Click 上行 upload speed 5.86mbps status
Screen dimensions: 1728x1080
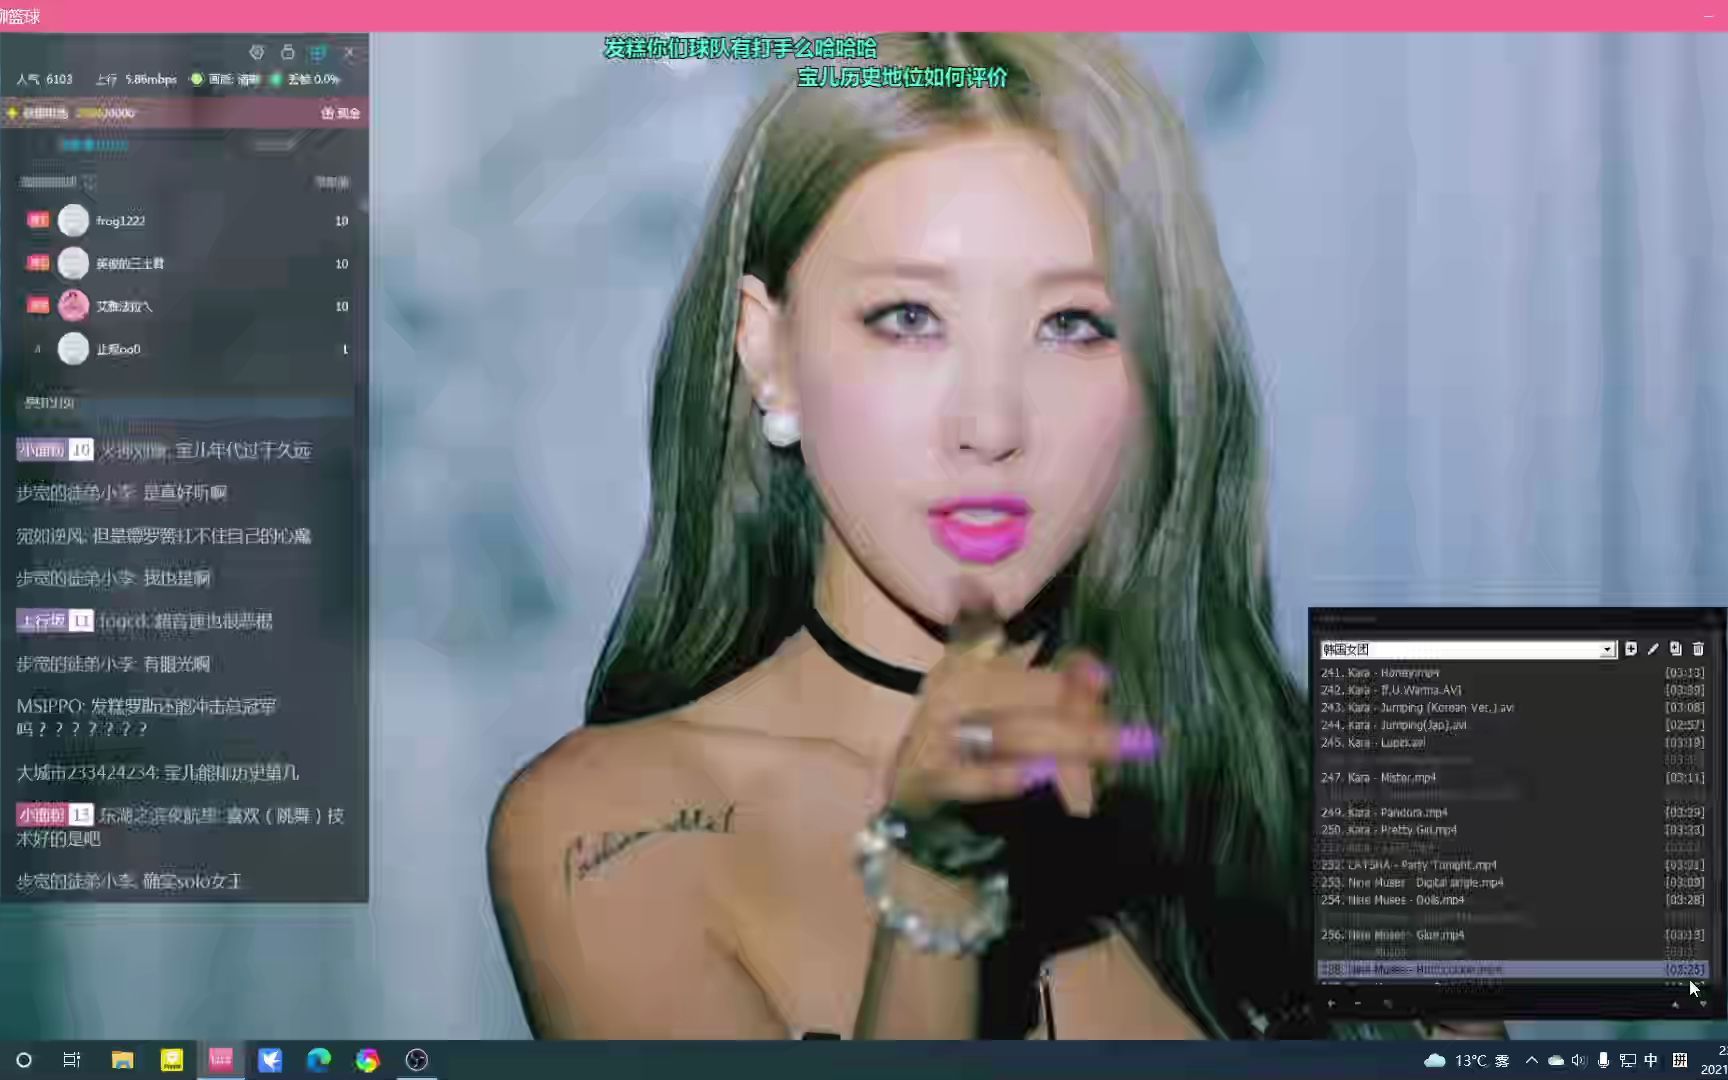tap(136, 79)
